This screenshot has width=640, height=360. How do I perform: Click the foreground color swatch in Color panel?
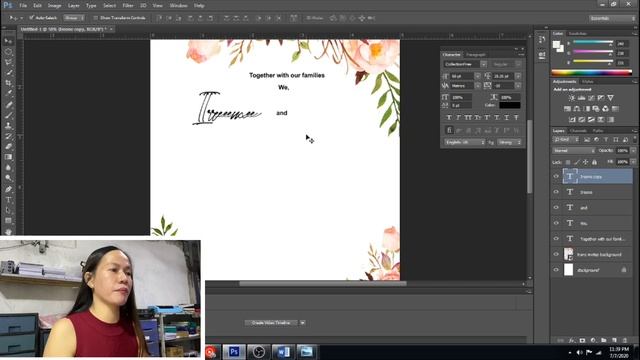tap(556, 44)
